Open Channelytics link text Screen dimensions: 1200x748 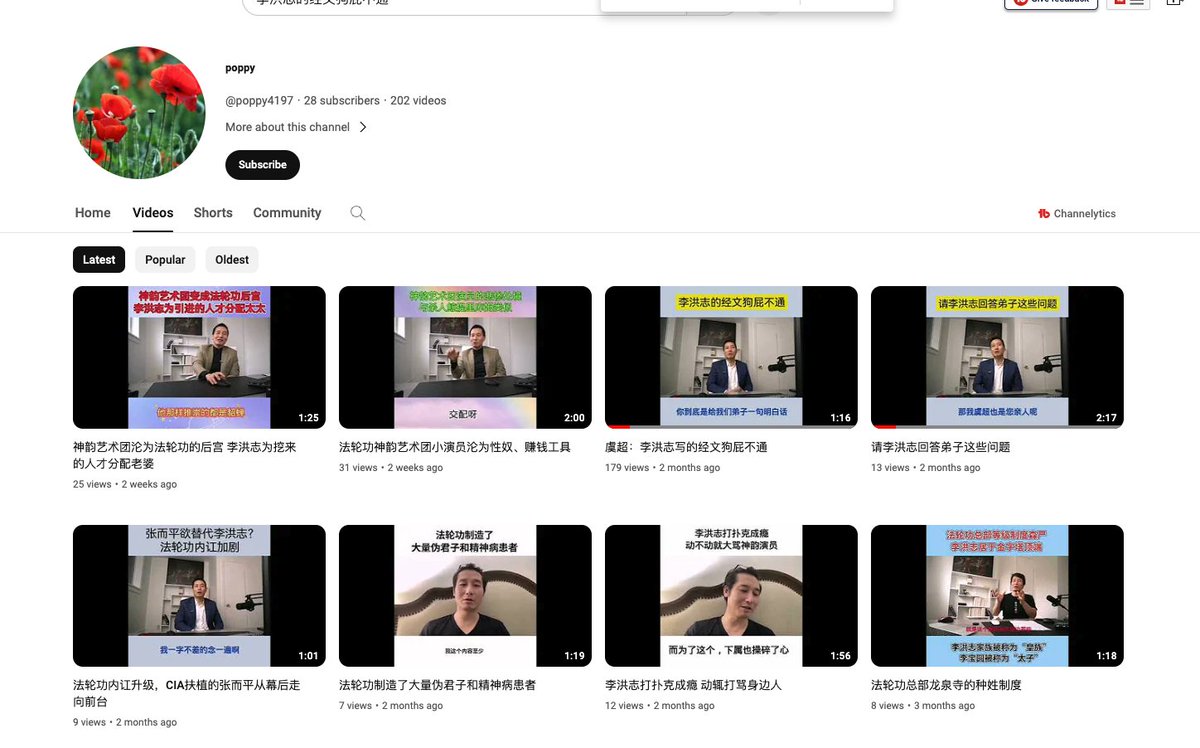pos(1085,214)
